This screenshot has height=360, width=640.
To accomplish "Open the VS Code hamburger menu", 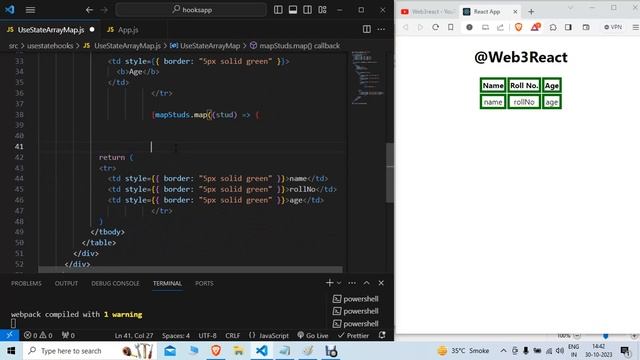I will 30,10.
